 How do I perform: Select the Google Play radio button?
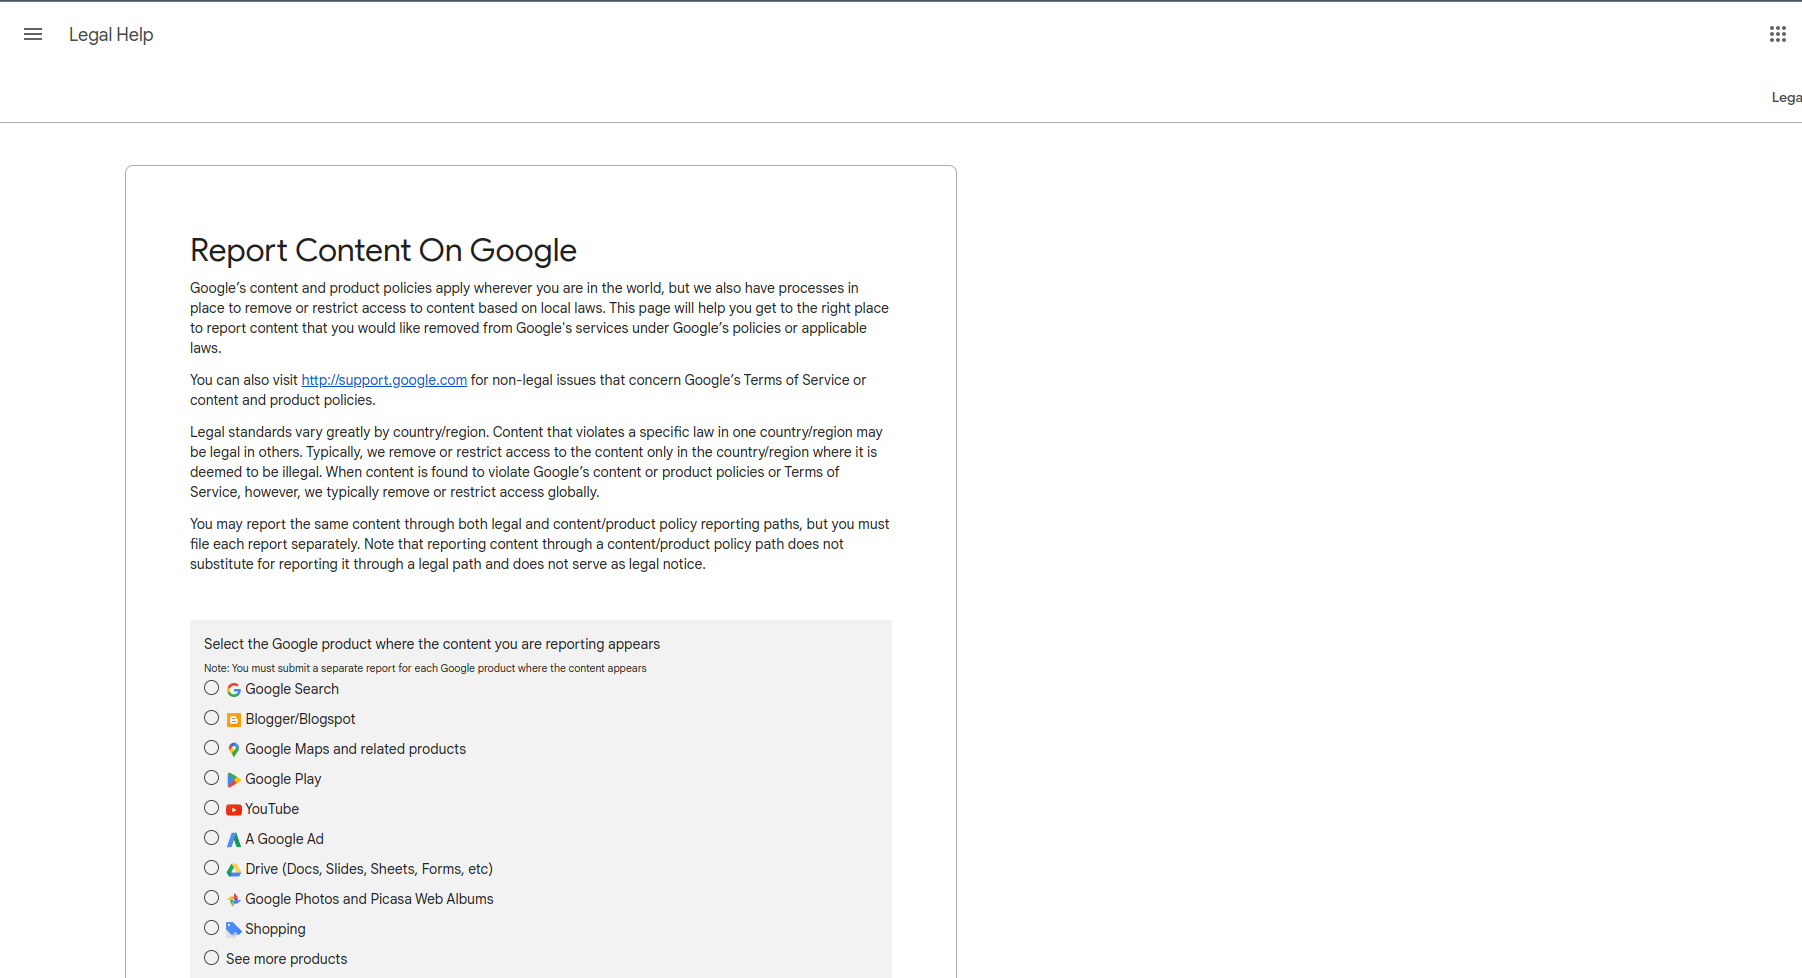[211, 778]
